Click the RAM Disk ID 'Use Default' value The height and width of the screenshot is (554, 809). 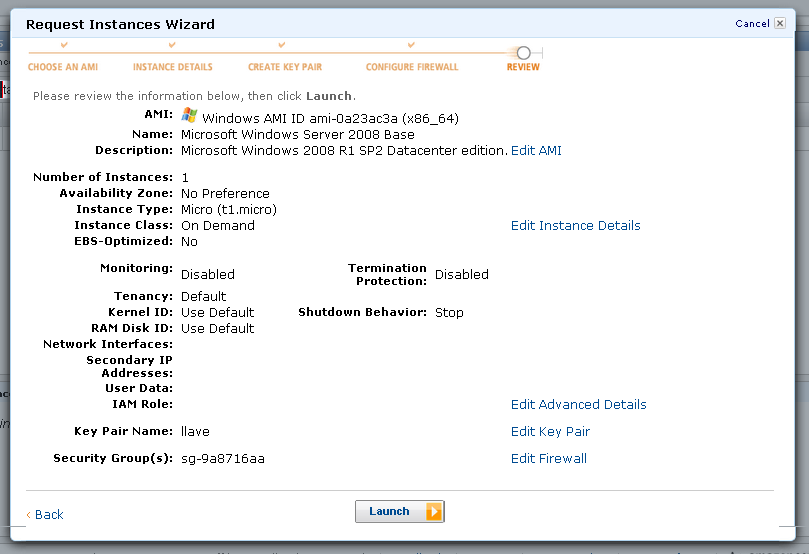(218, 329)
